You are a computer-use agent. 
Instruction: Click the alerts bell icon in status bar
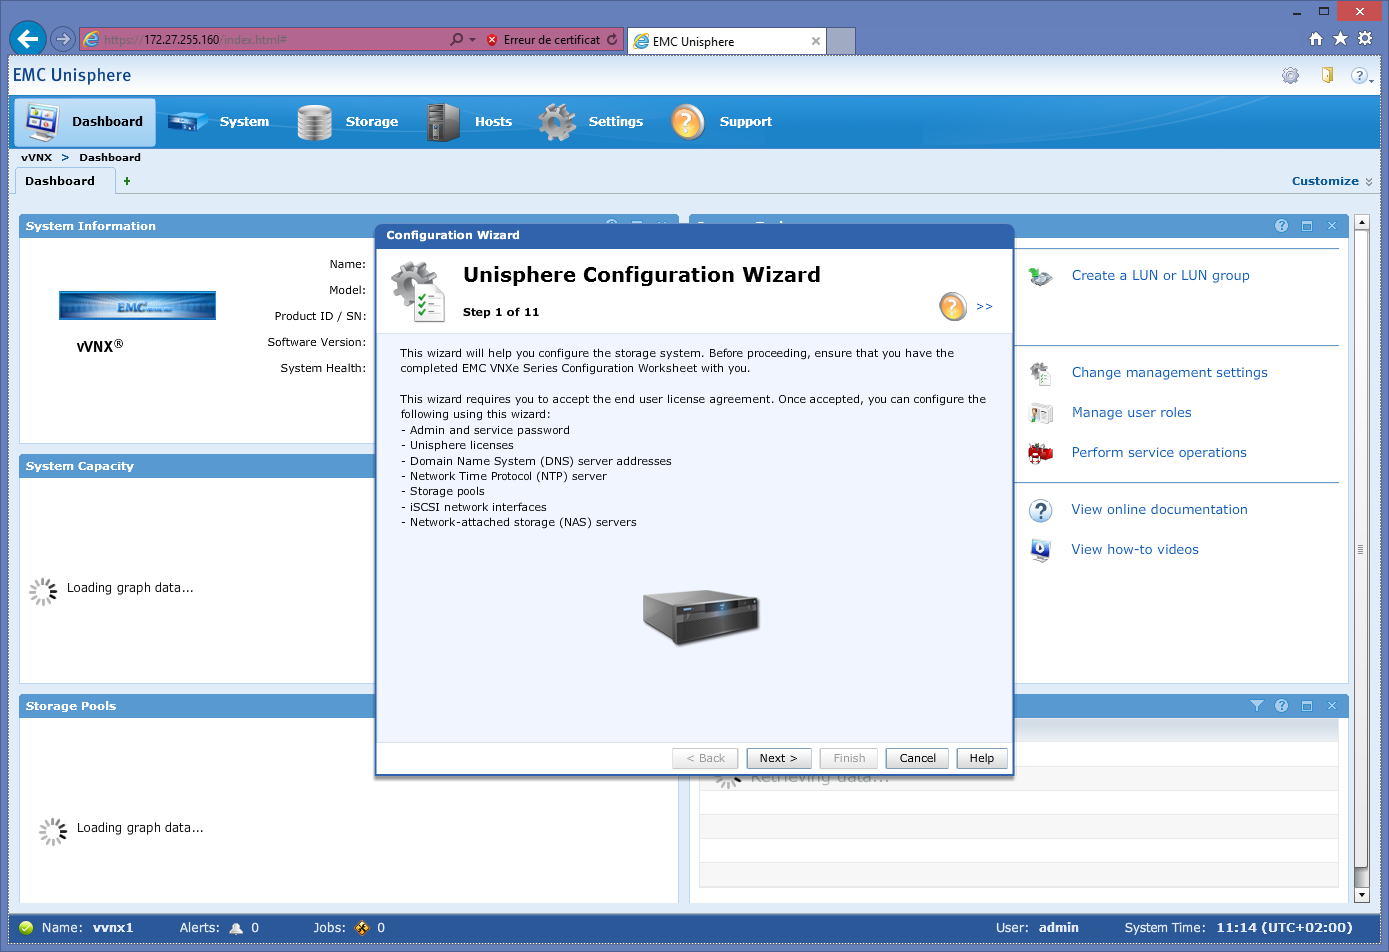(236, 928)
